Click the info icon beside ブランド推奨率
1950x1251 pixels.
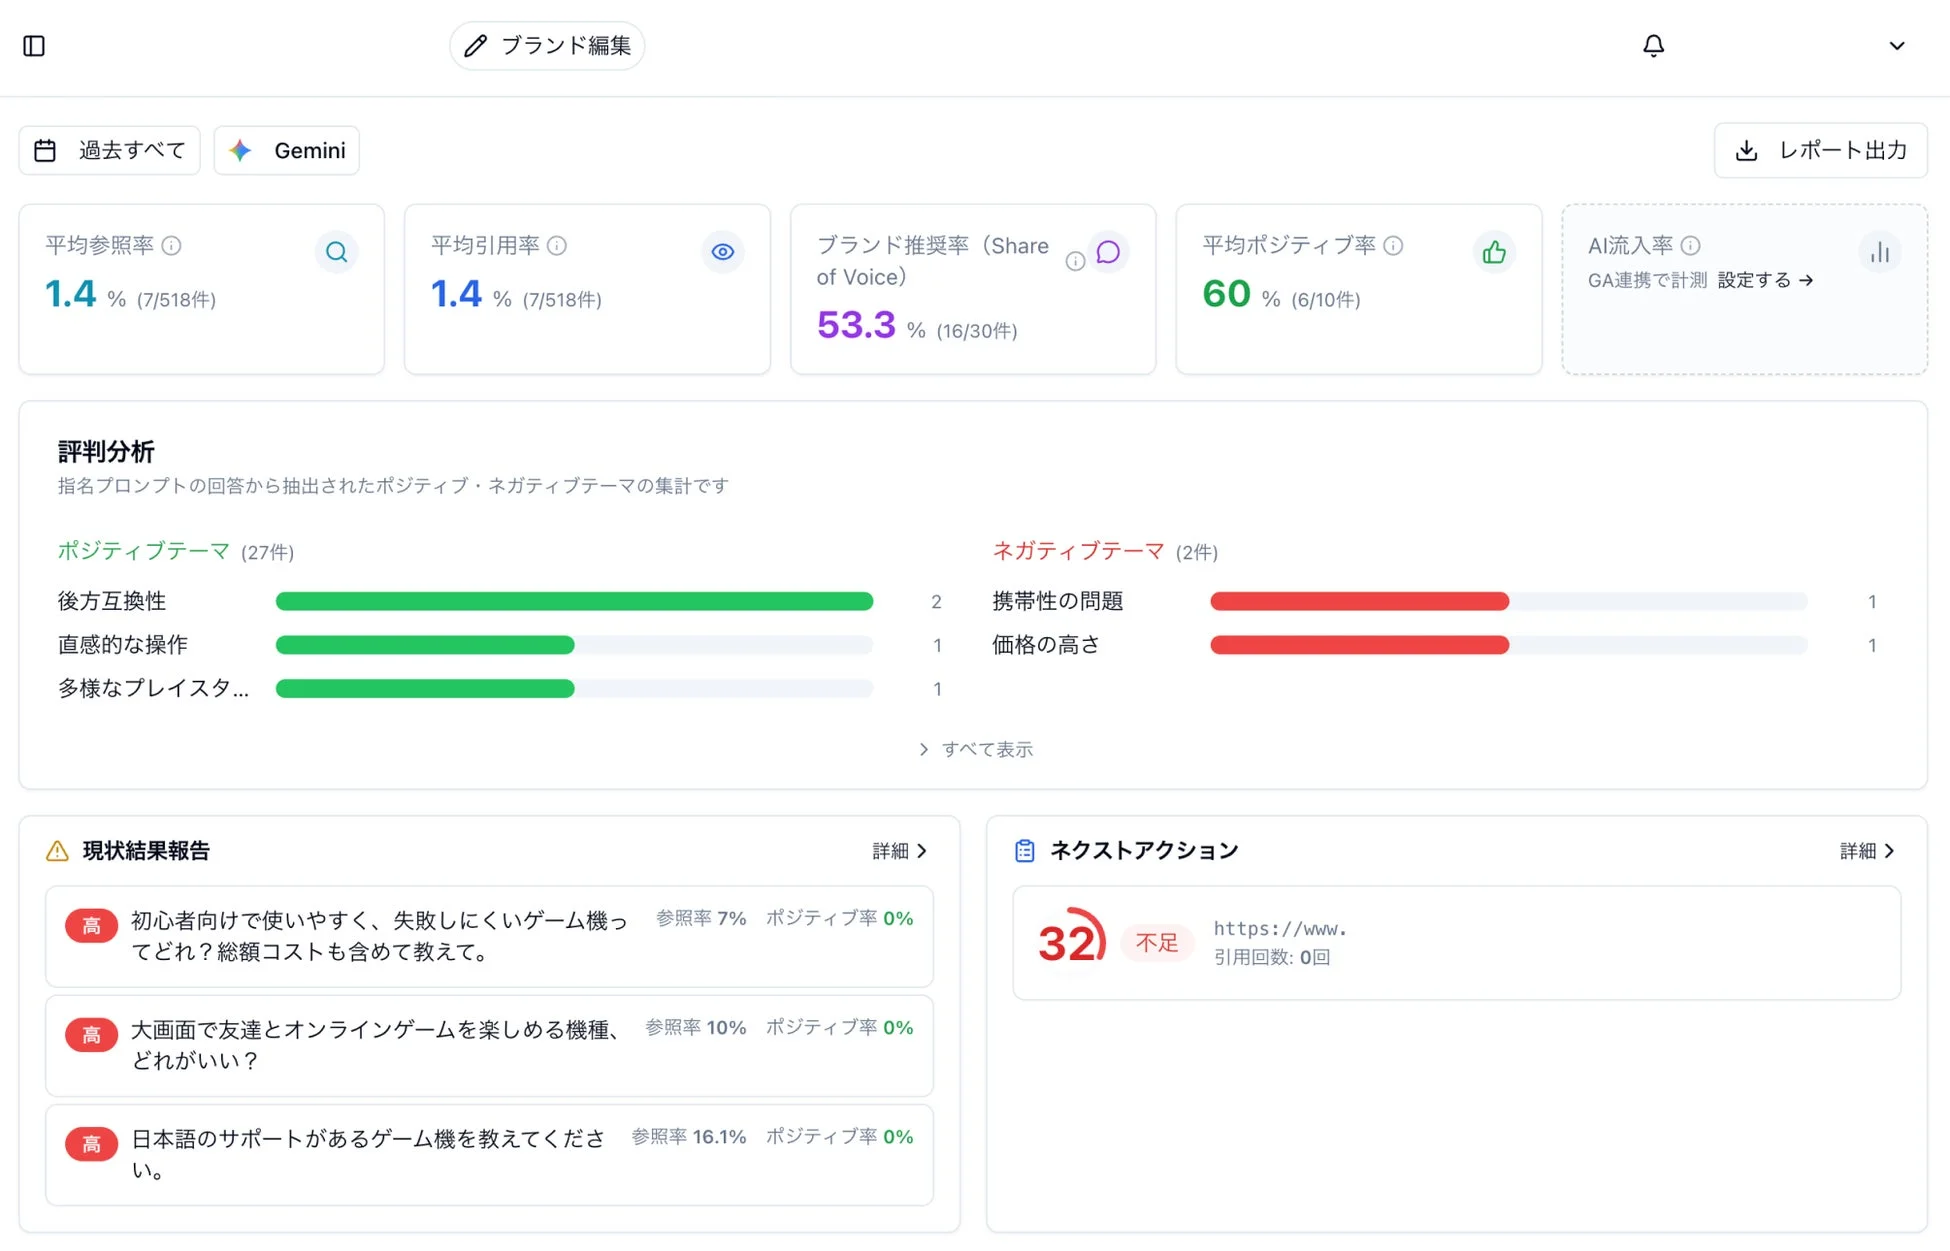(1075, 261)
